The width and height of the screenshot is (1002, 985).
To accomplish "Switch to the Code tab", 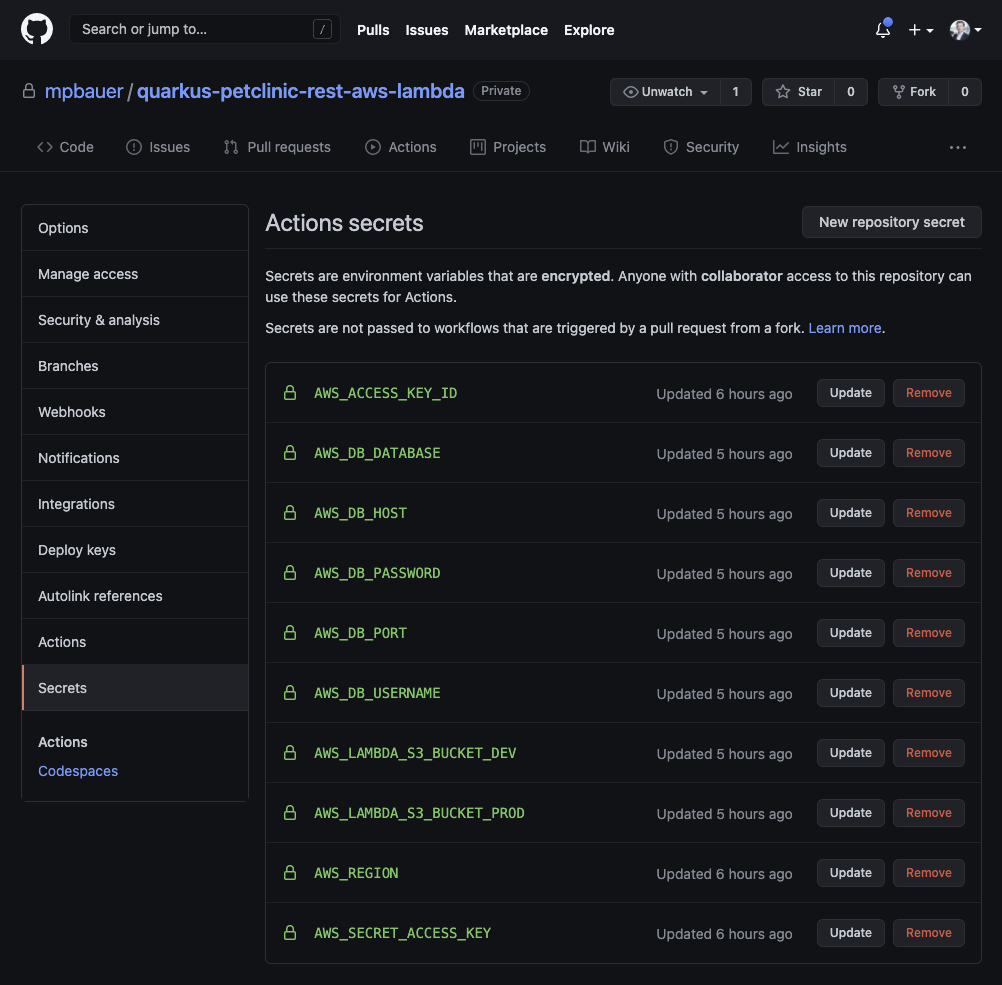I will [65, 147].
